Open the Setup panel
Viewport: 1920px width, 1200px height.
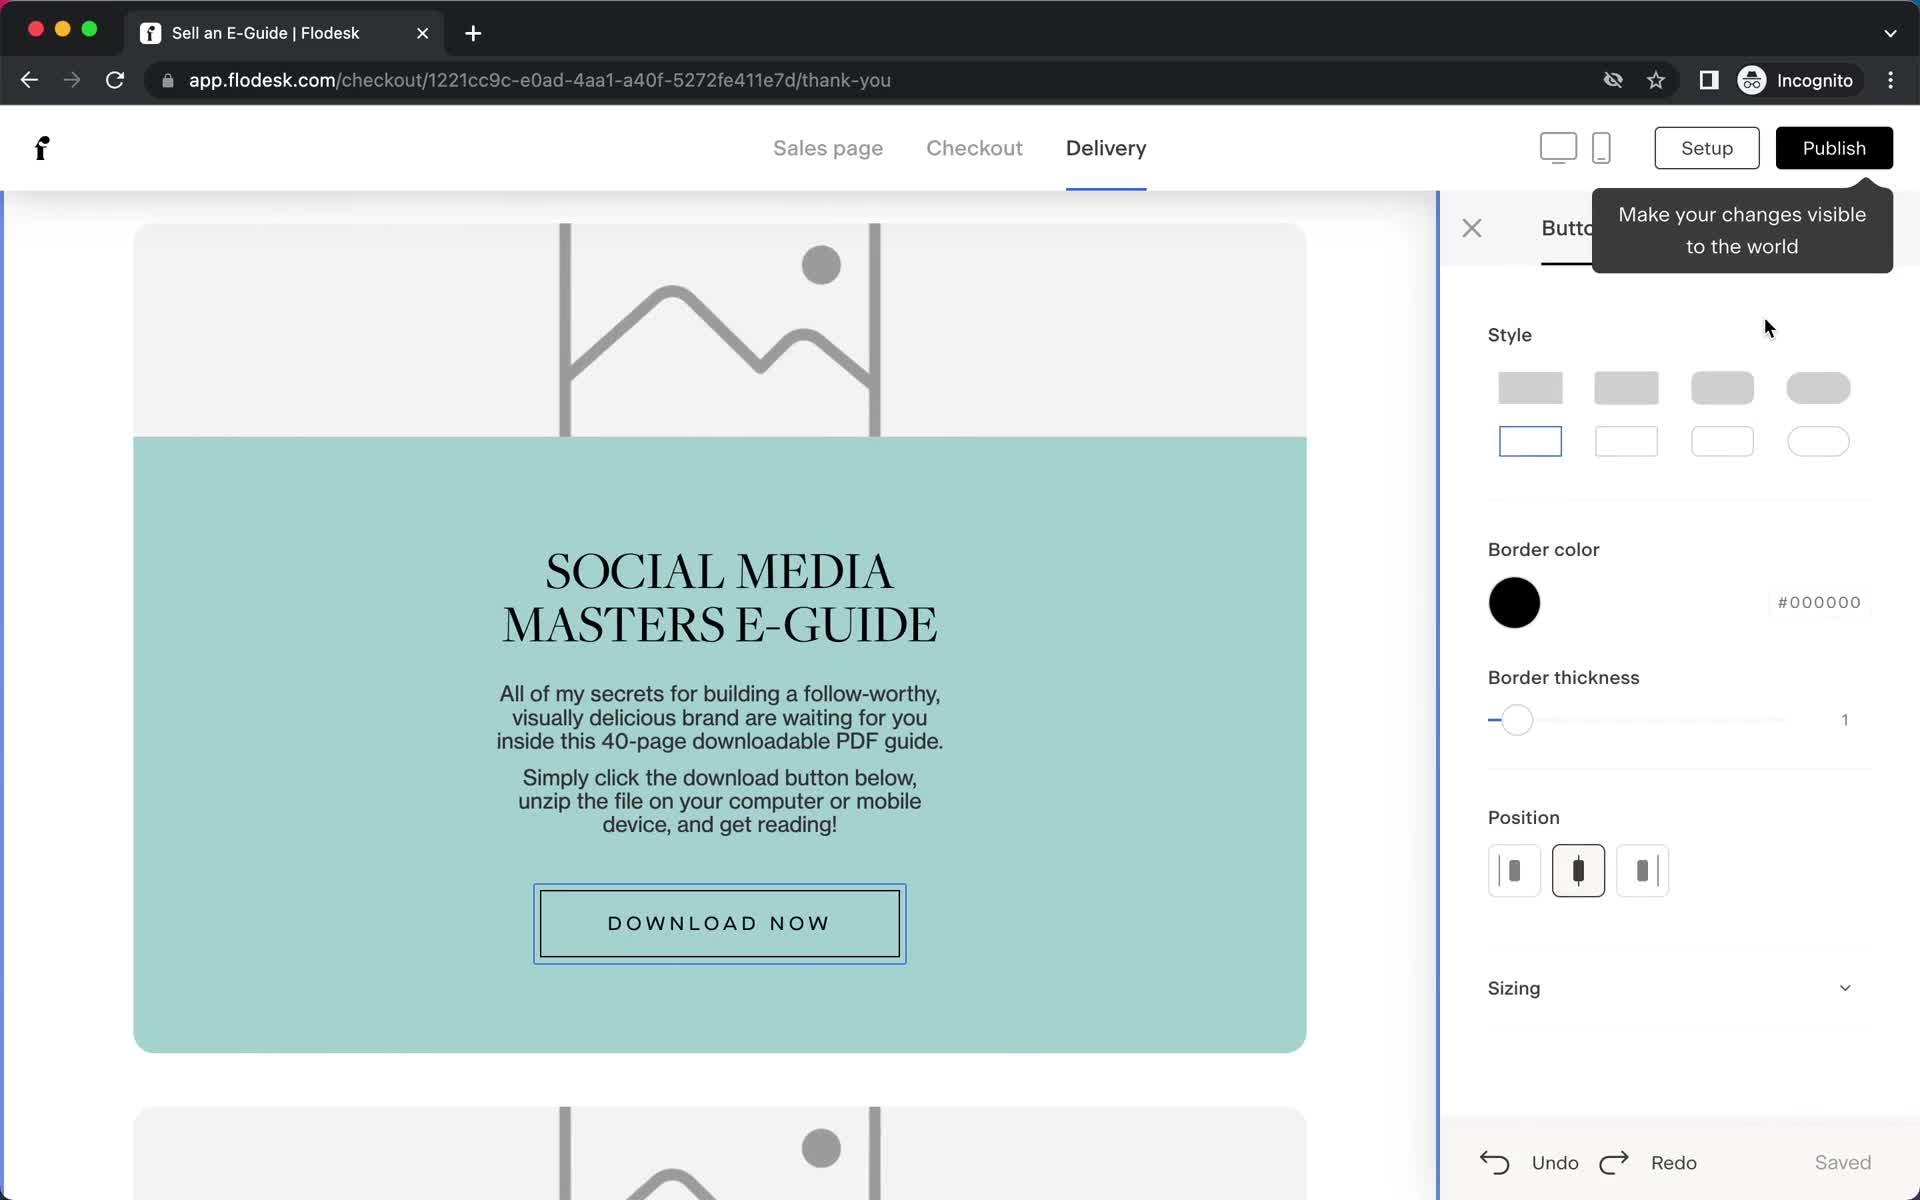[x=1706, y=148]
